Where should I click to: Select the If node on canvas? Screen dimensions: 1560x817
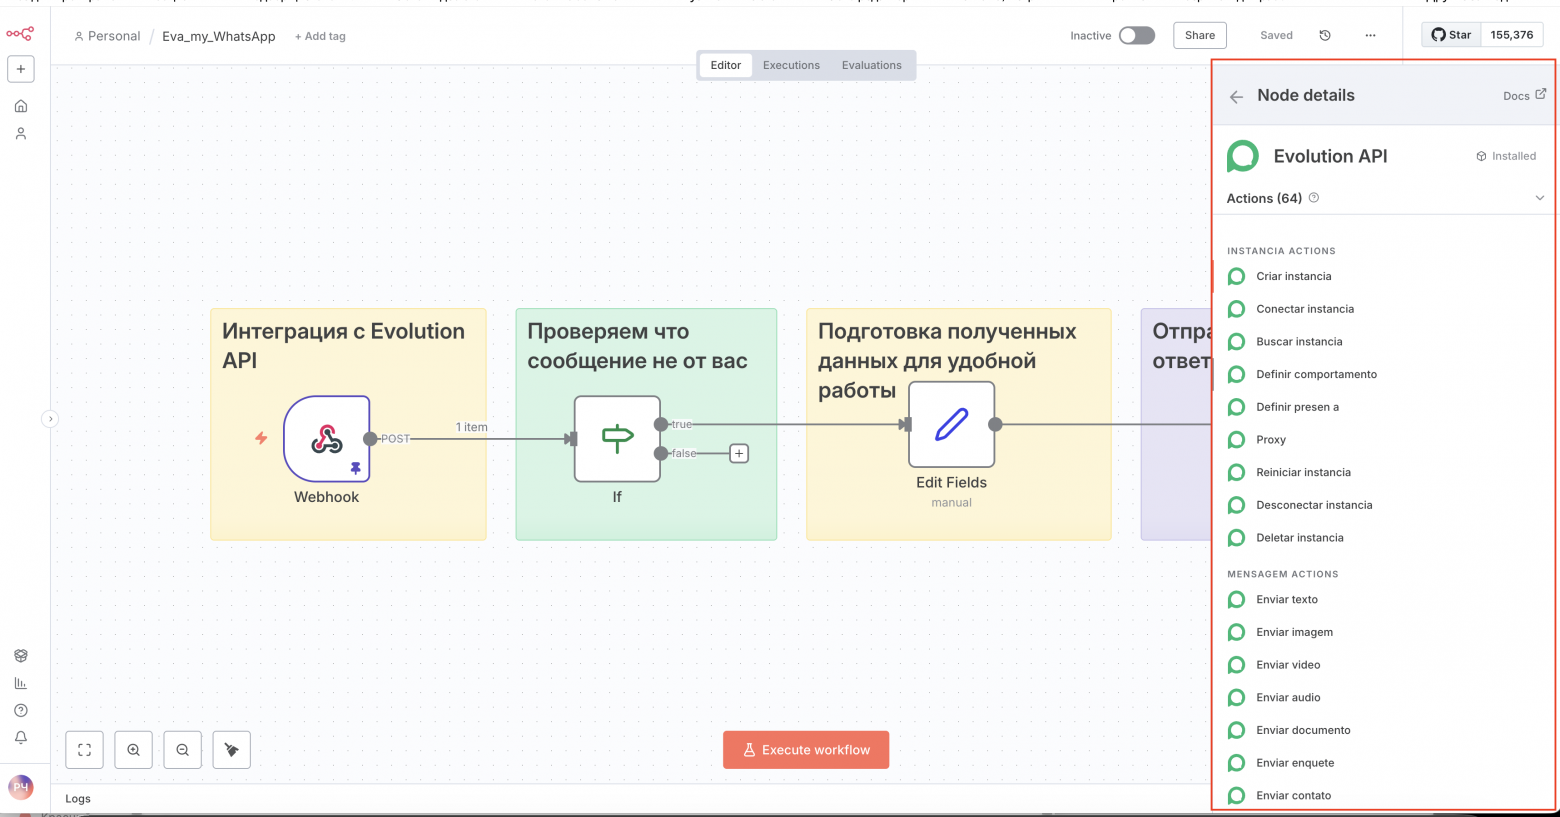(617, 439)
